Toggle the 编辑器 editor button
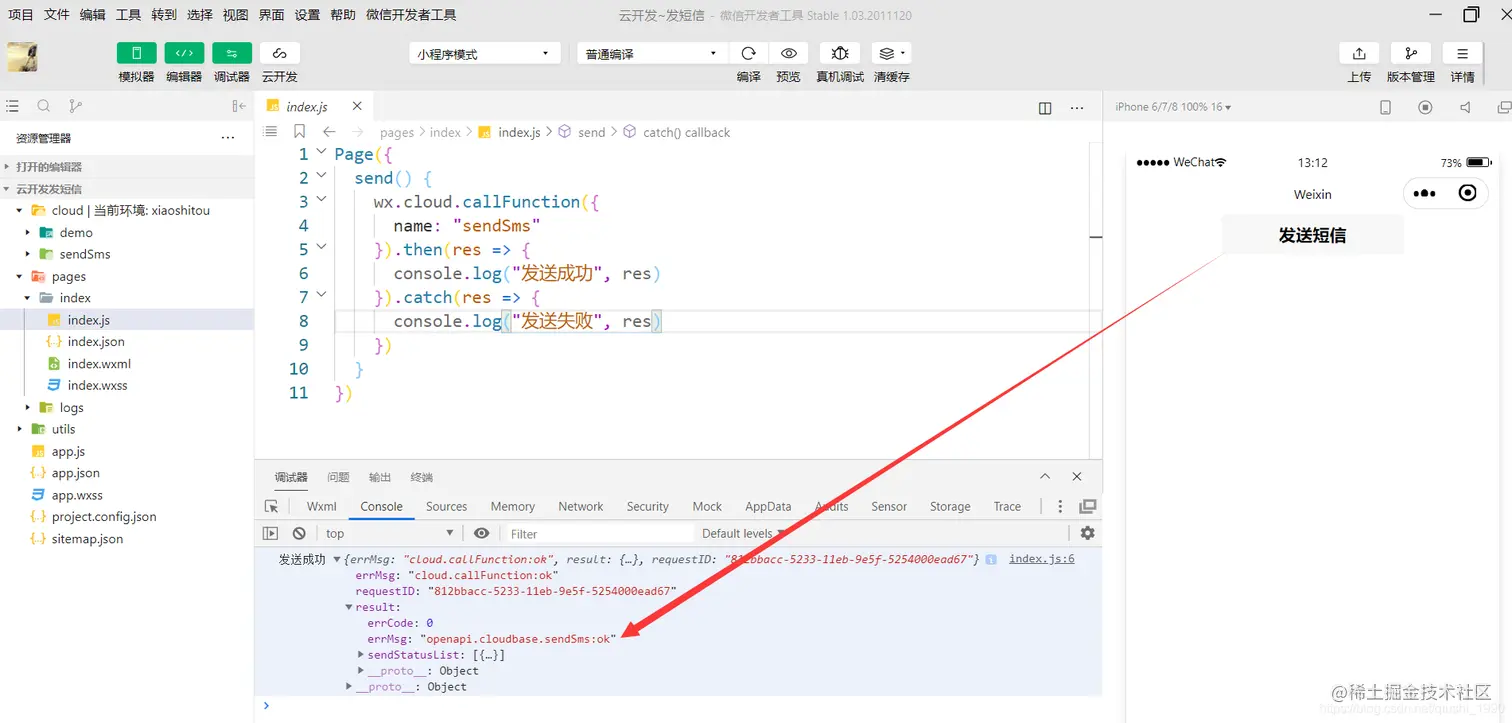Screen dimensions: 1512x723 click(184, 54)
